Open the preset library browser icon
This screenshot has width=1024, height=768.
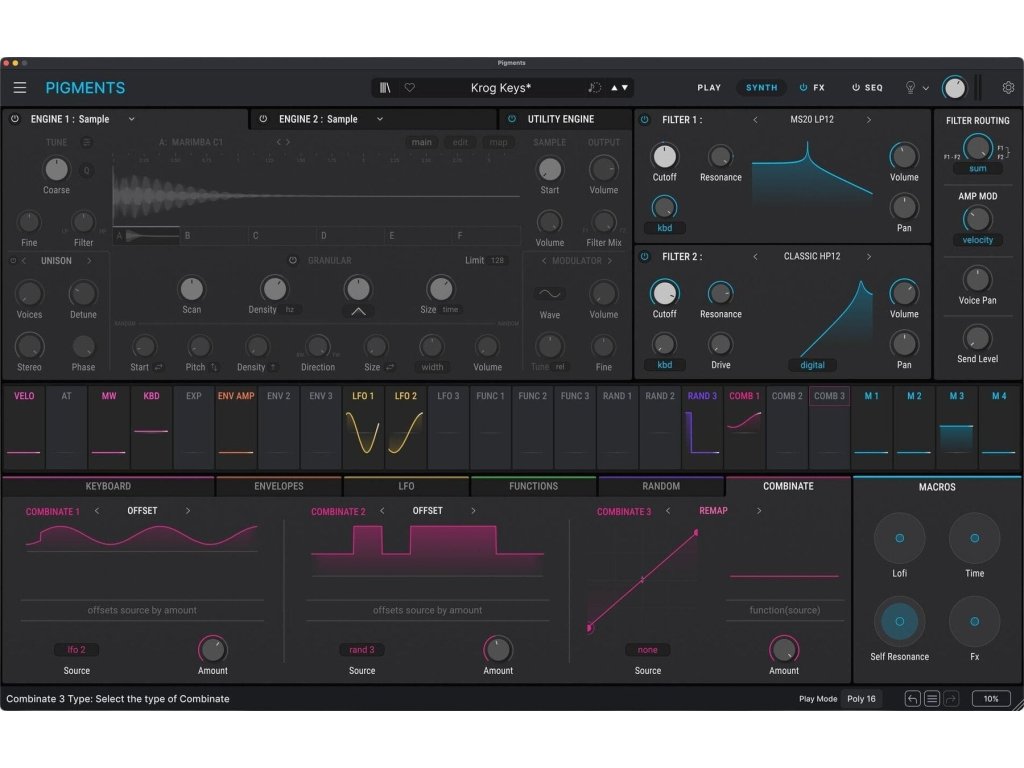tap(386, 88)
